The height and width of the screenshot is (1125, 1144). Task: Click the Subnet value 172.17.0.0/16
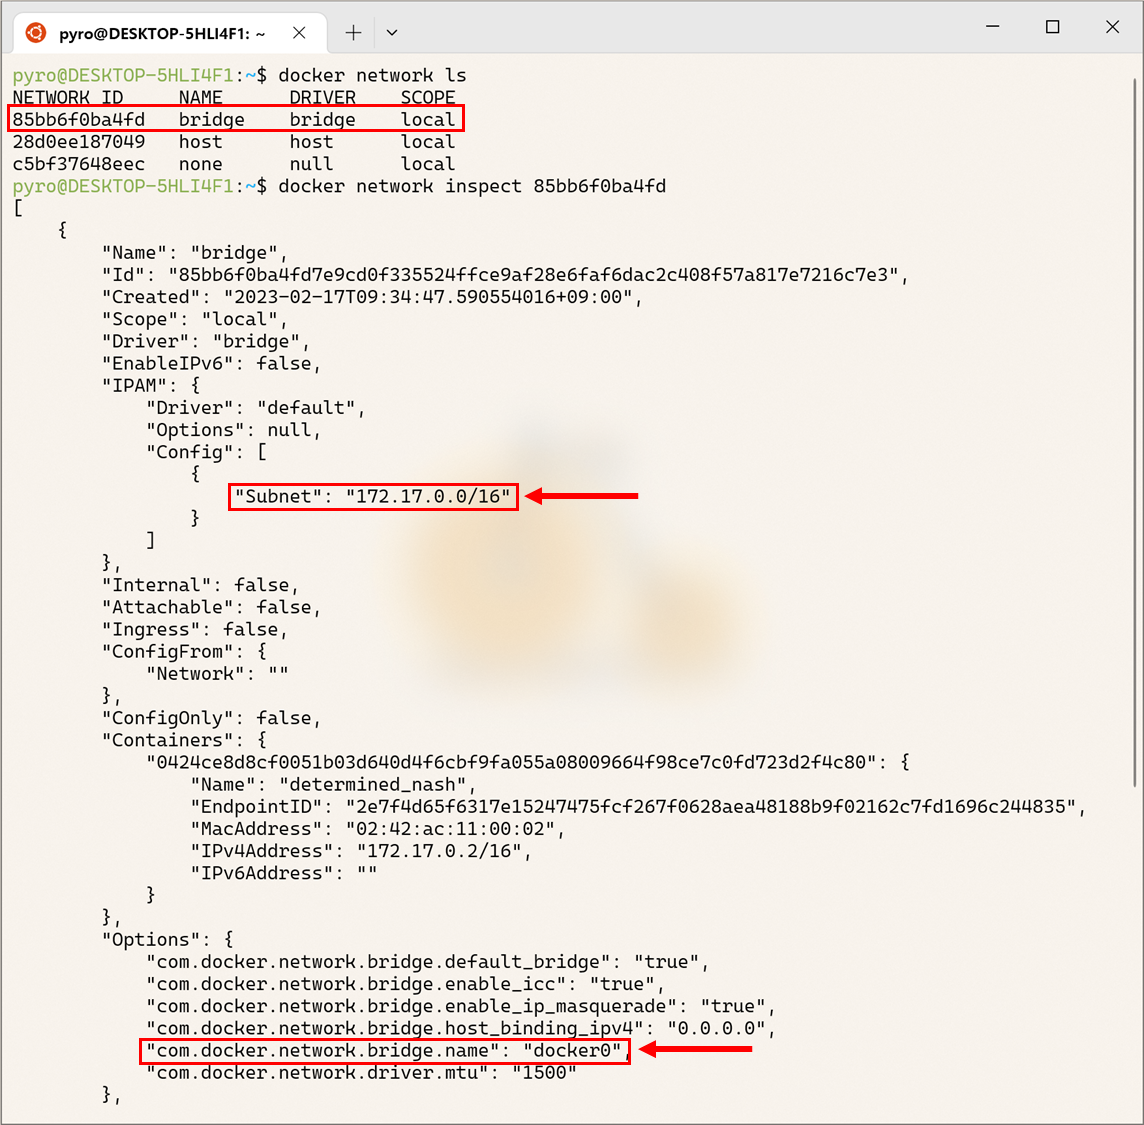[428, 497]
